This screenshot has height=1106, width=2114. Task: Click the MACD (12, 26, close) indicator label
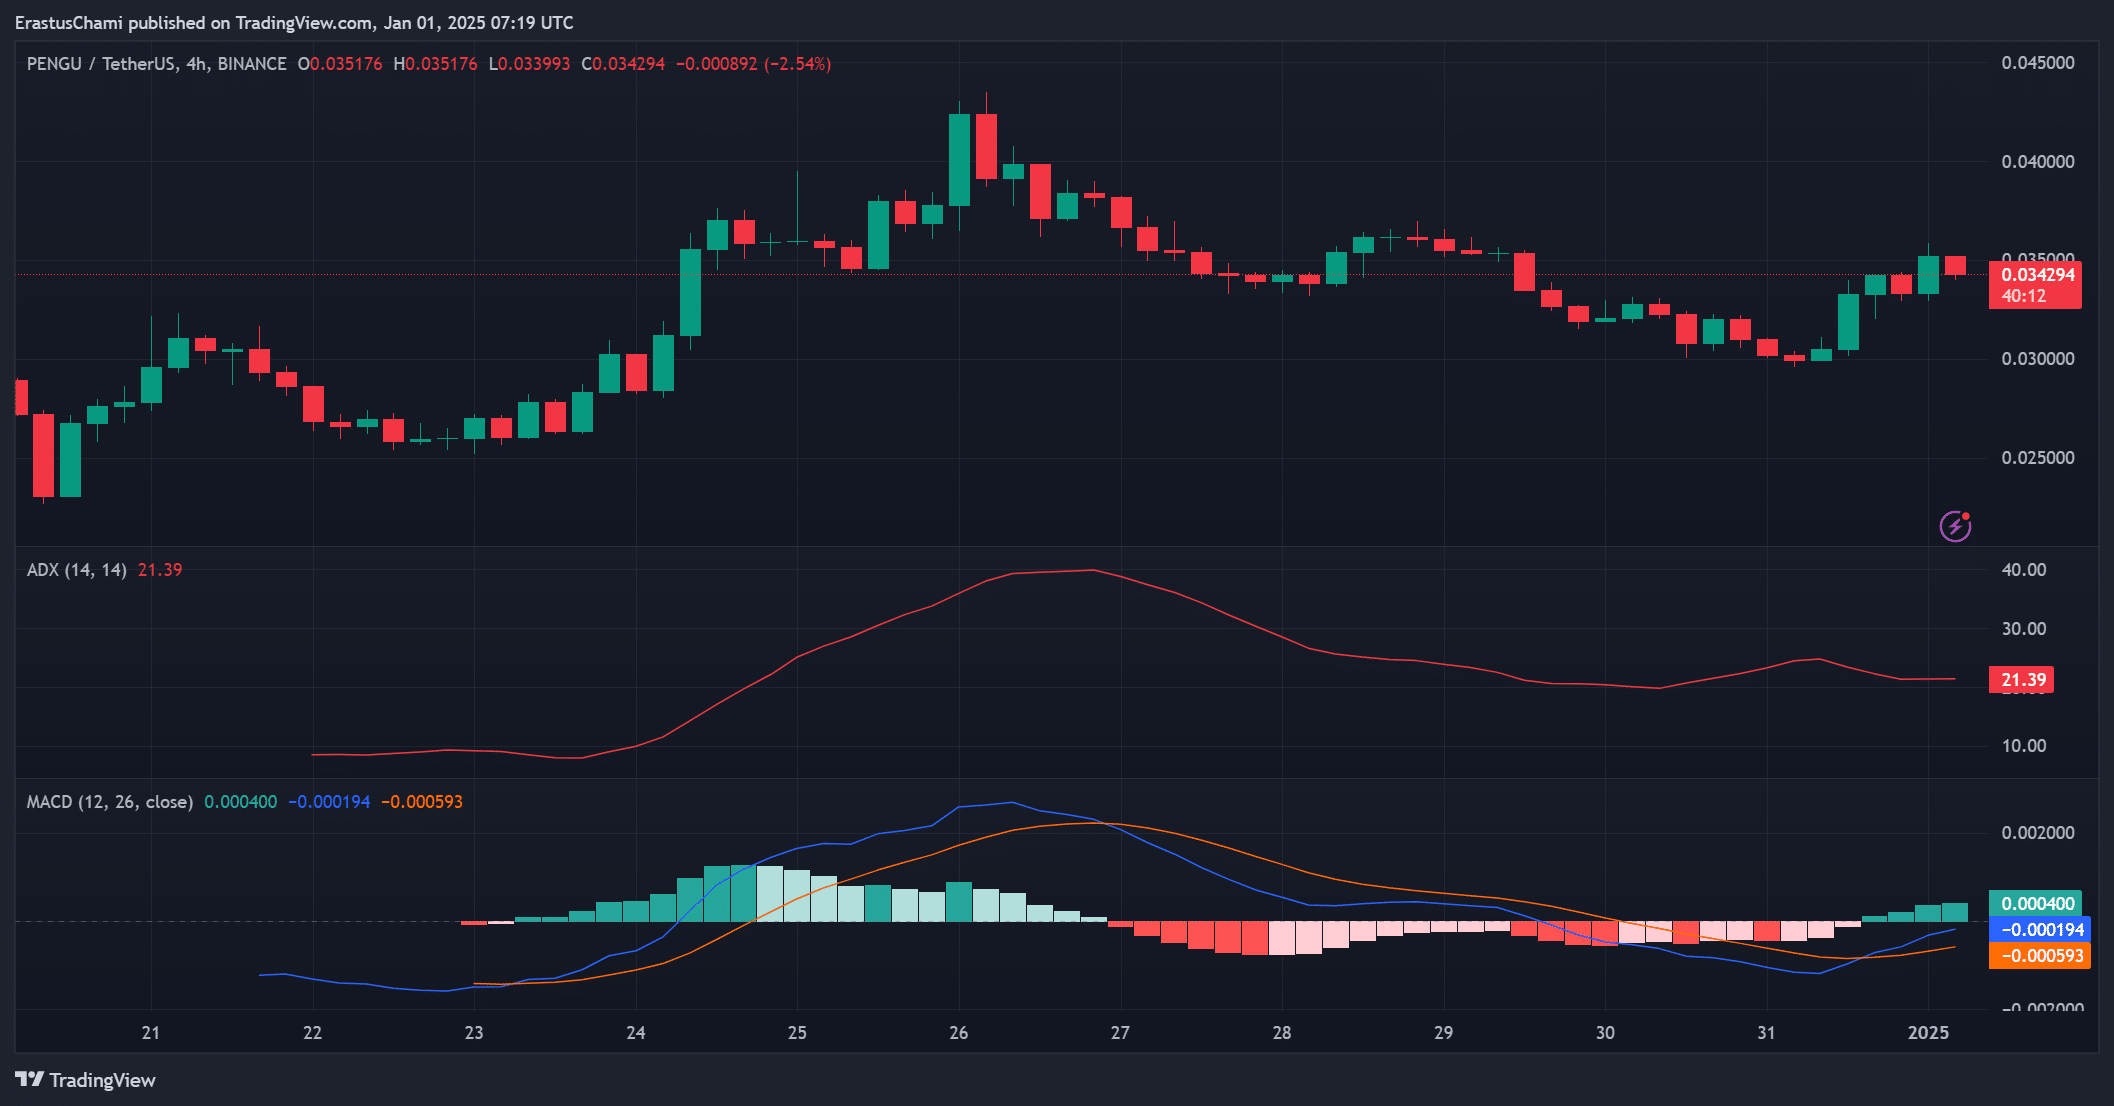(110, 802)
